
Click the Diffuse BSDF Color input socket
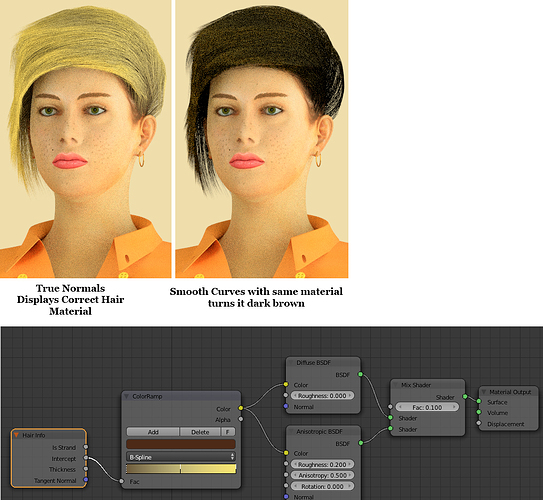(286, 384)
